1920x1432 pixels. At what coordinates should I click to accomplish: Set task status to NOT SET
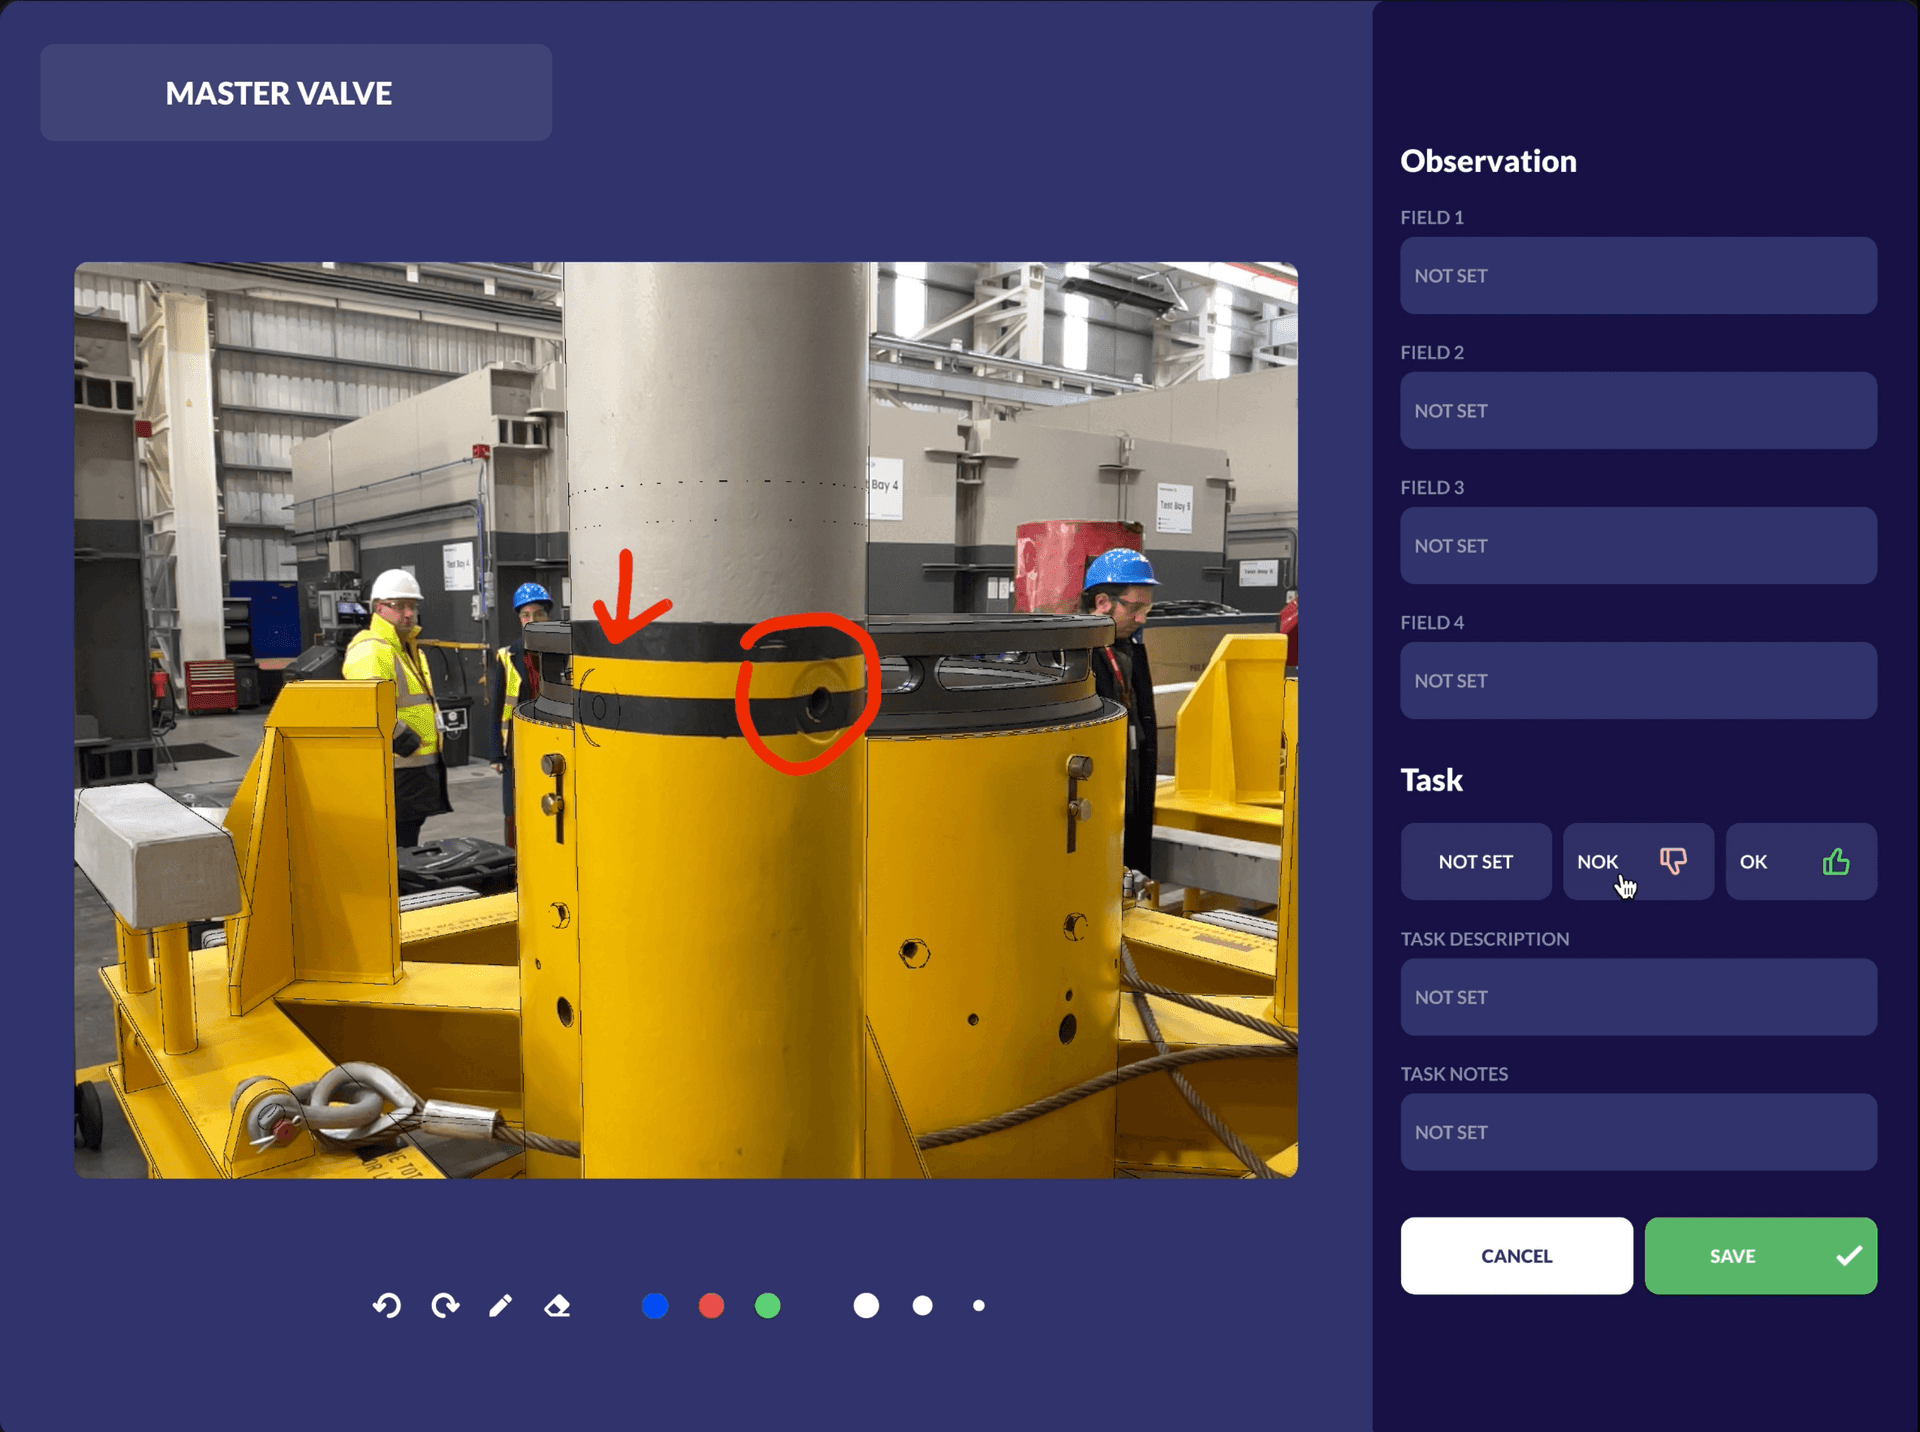click(x=1475, y=861)
